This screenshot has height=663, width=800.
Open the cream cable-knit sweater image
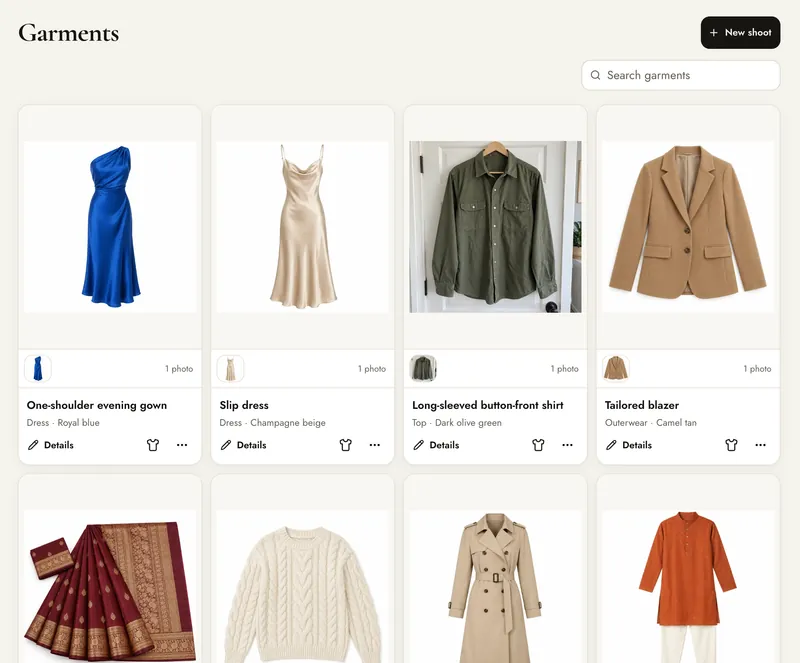(x=303, y=586)
